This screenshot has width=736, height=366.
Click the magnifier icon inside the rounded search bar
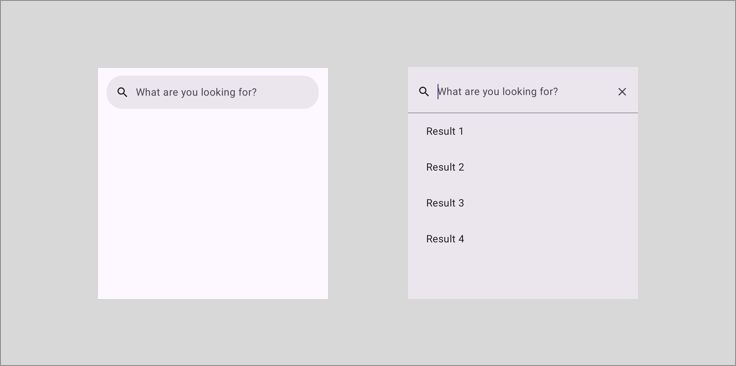coord(122,92)
